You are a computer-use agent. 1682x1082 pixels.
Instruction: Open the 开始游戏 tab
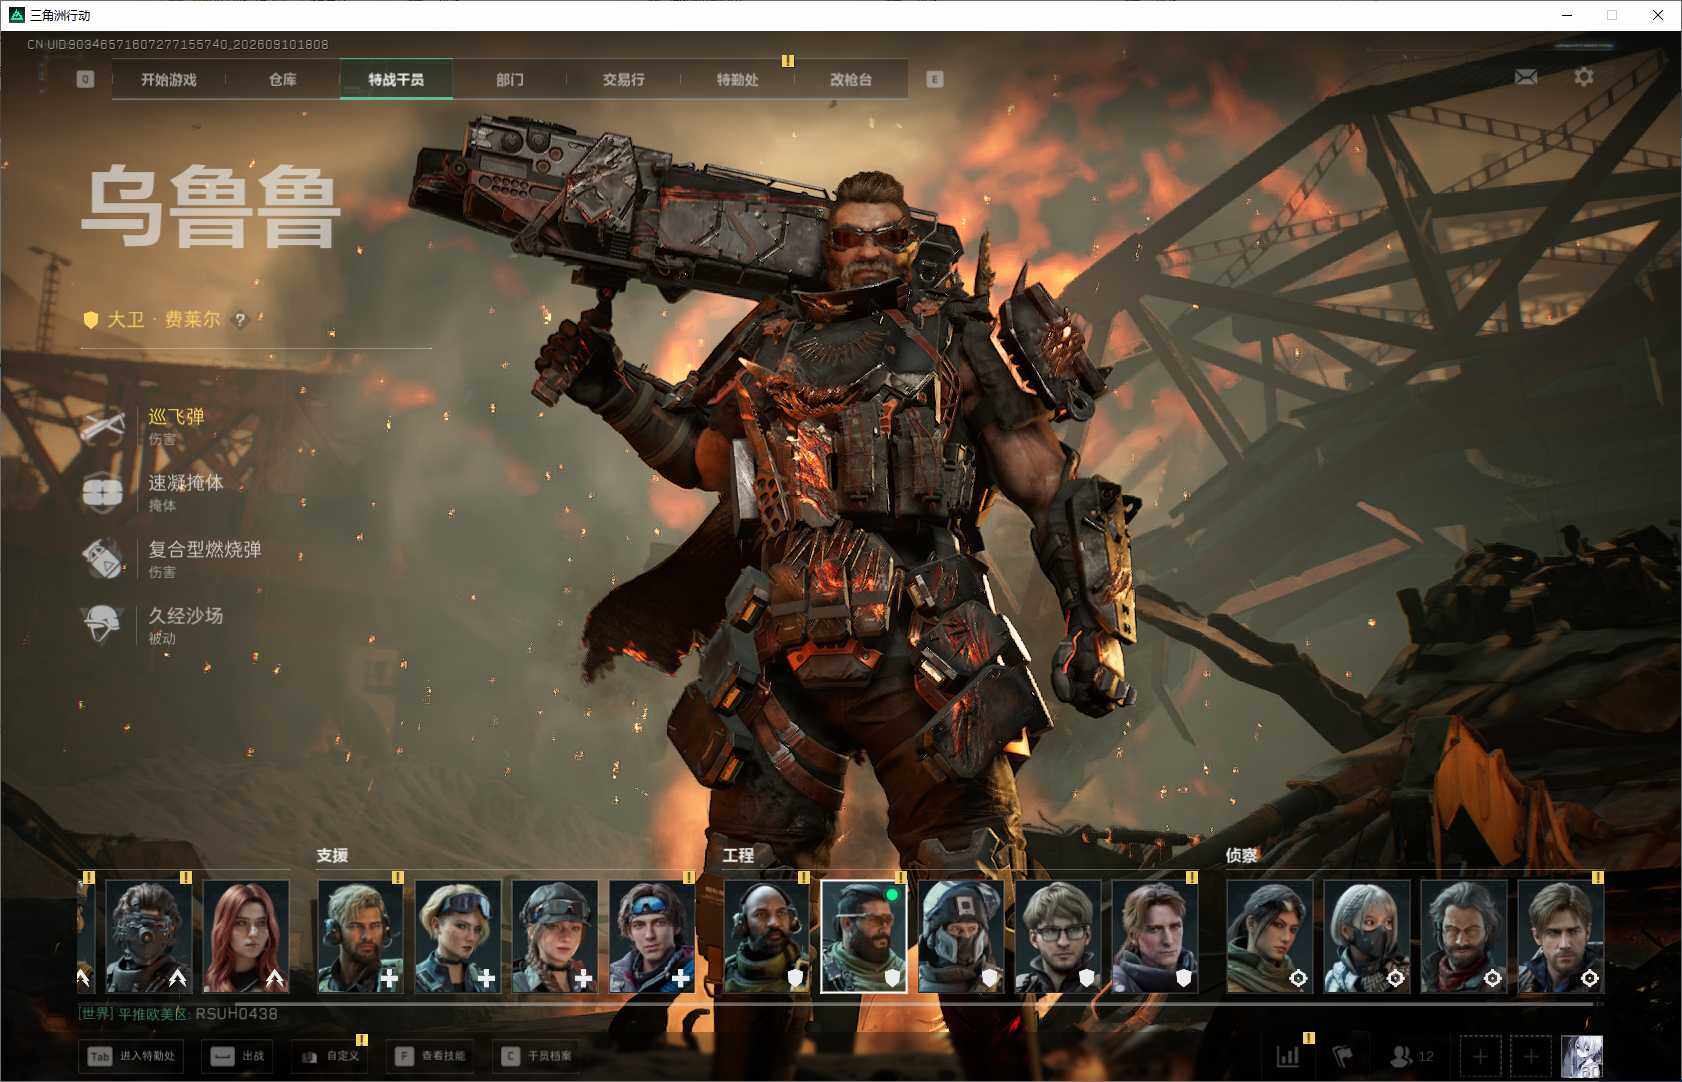click(169, 80)
